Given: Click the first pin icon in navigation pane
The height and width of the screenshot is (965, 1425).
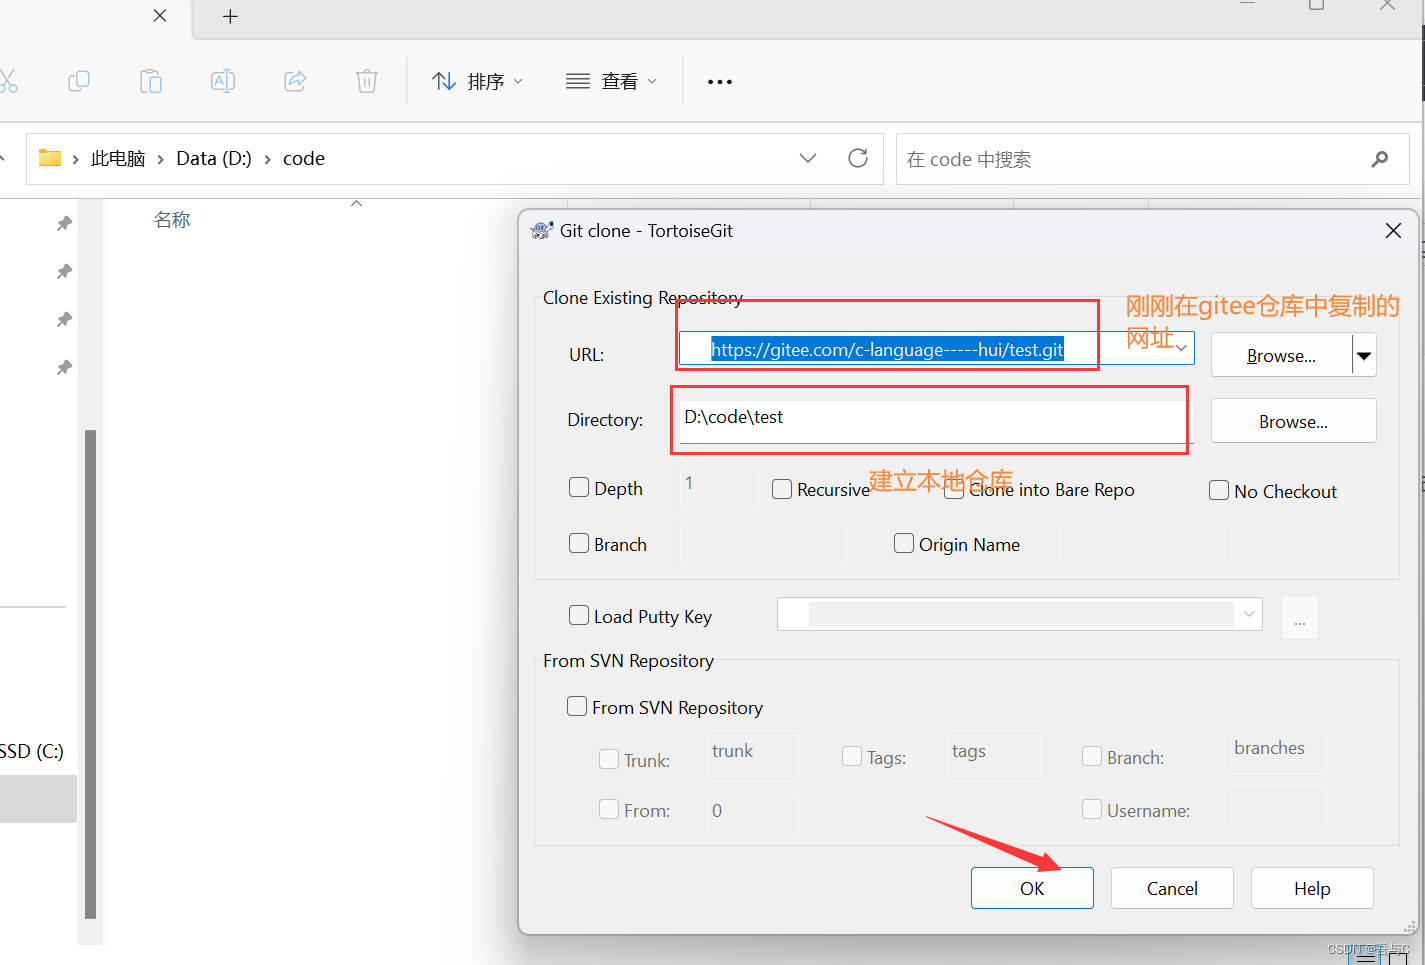Looking at the screenshot, I should (64, 223).
